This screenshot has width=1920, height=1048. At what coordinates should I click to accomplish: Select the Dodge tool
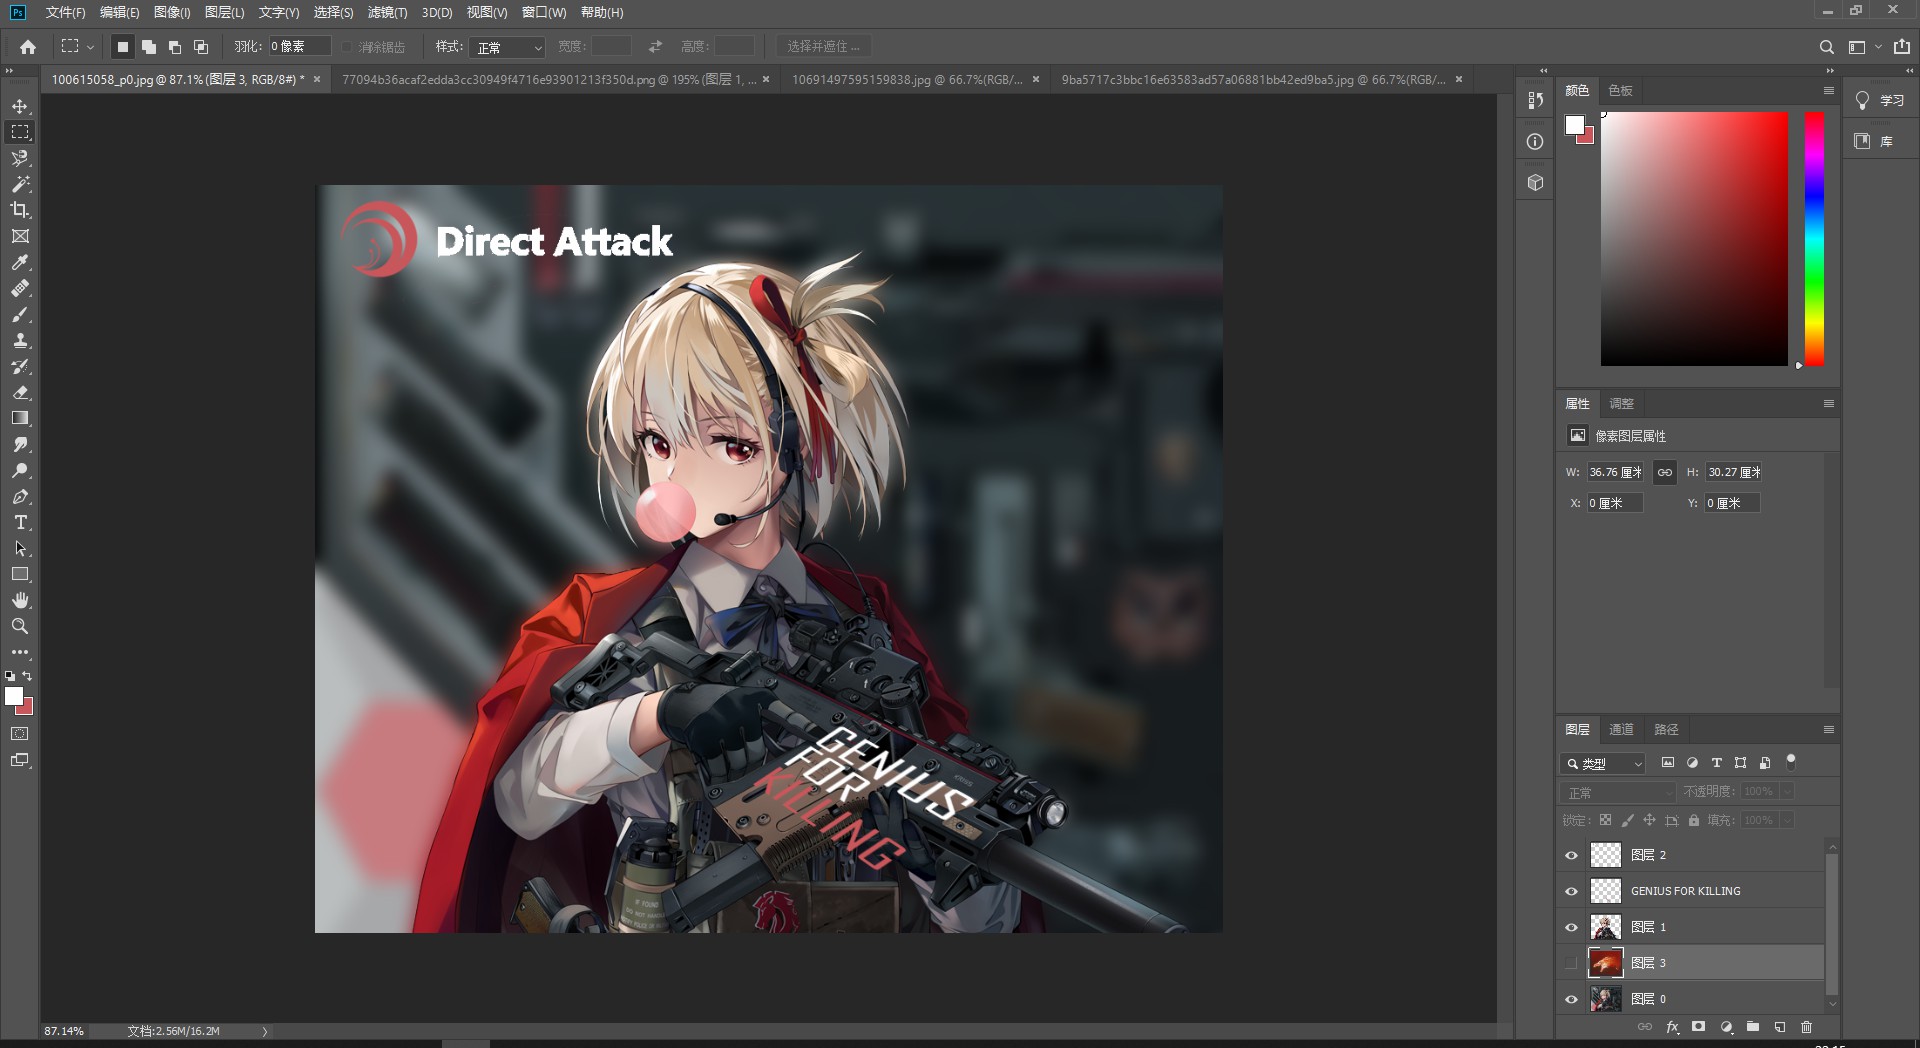[20, 470]
